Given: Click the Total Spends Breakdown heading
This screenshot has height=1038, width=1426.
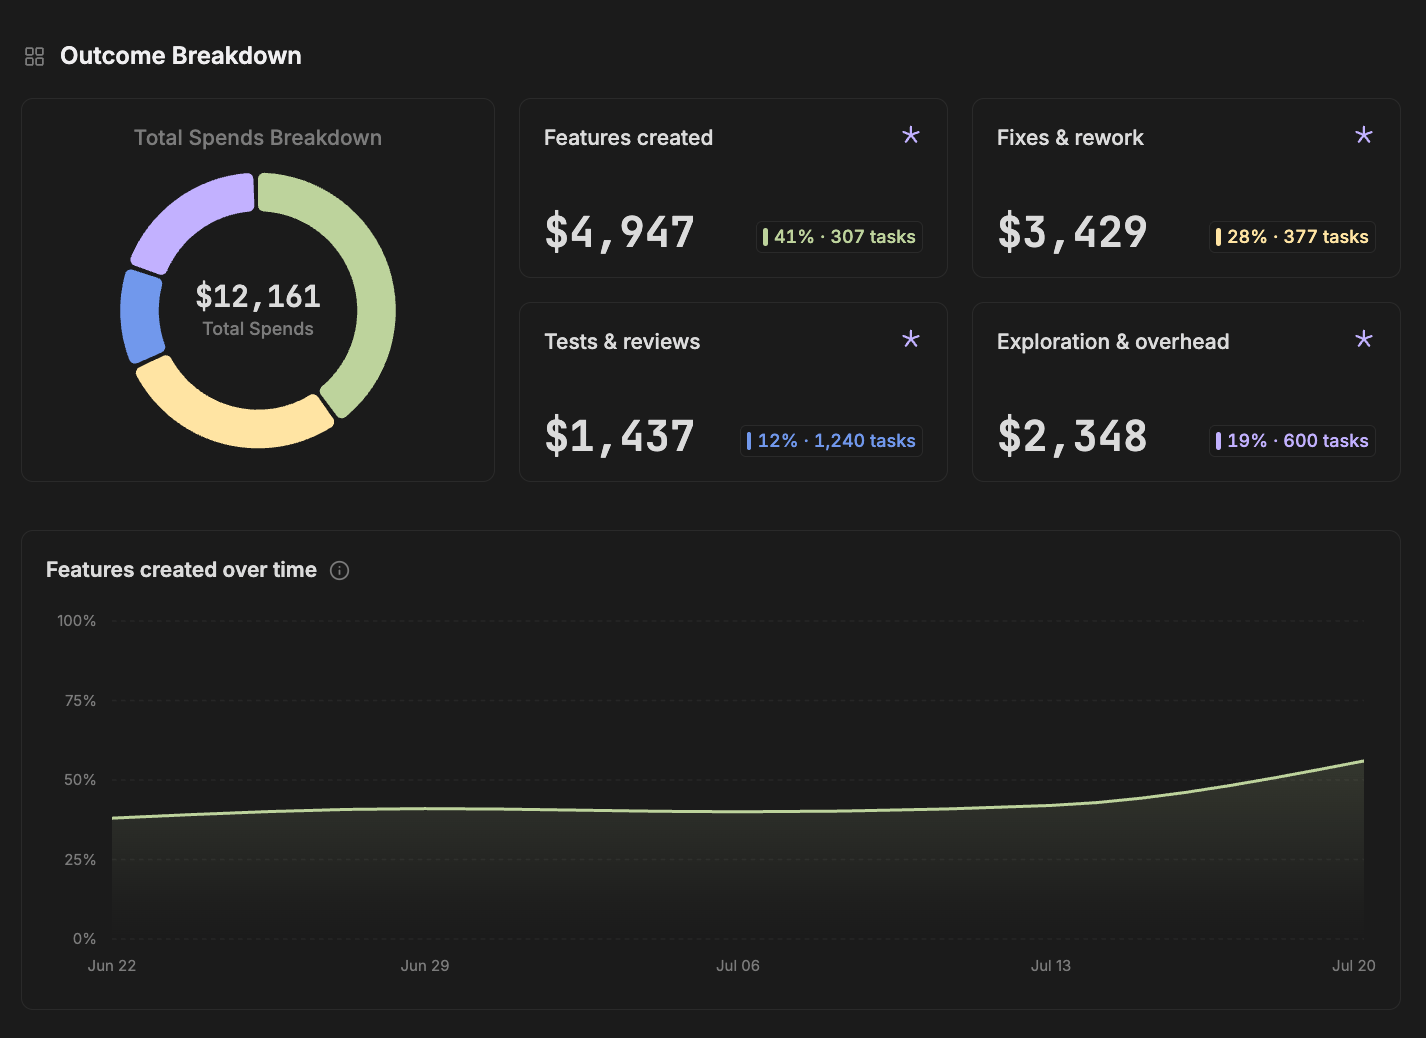Looking at the screenshot, I should pyautogui.click(x=258, y=138).
